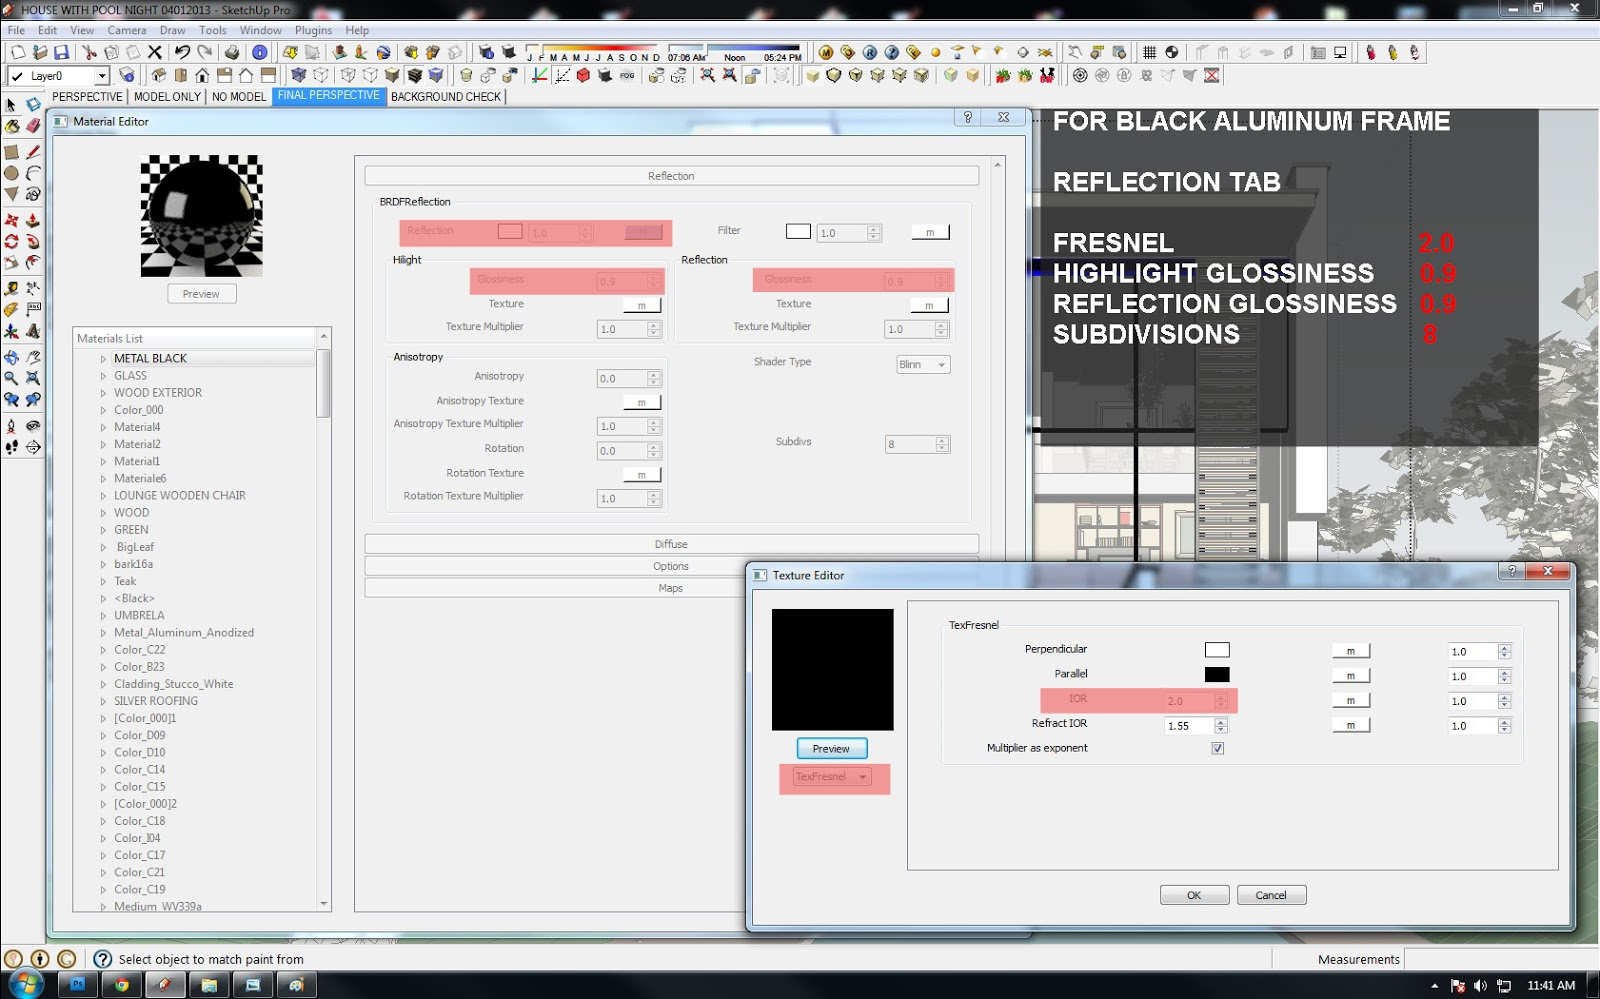Select the Eraser tool
Image resolution: width=1600 pixels, height=999 pixels.
(33, 126)
